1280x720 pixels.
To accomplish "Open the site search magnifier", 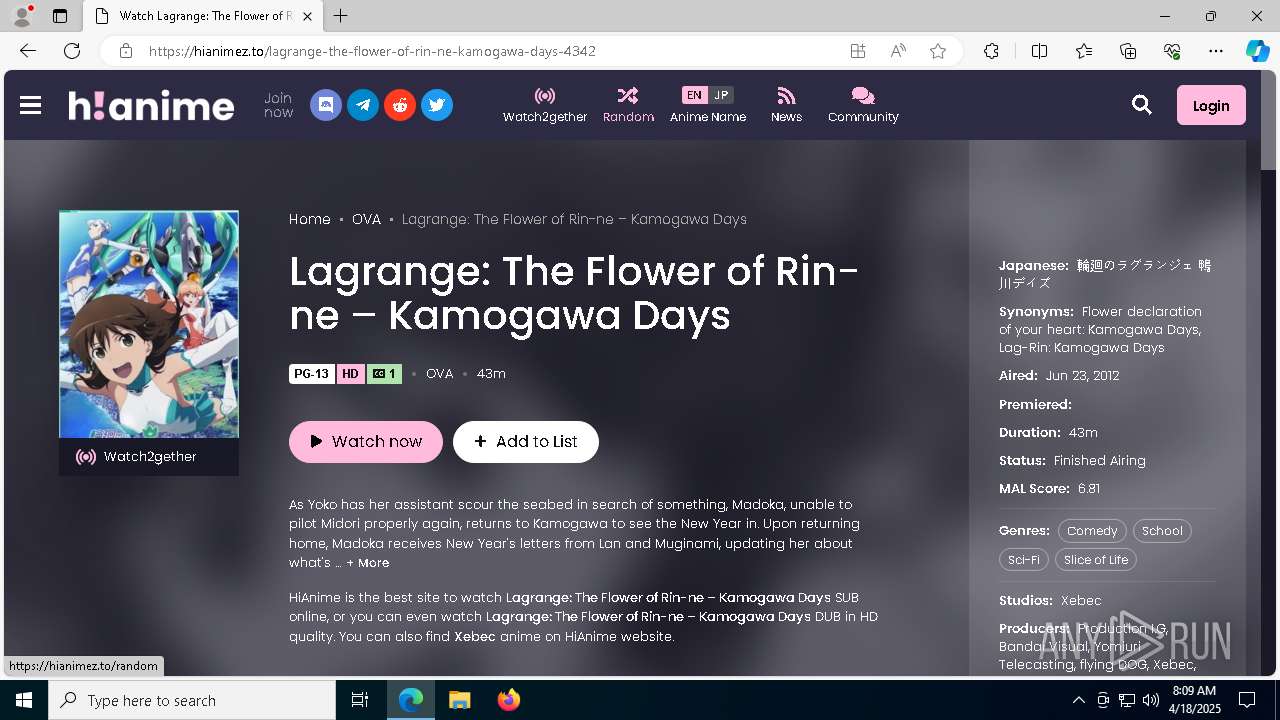I will pos(1142,105).
